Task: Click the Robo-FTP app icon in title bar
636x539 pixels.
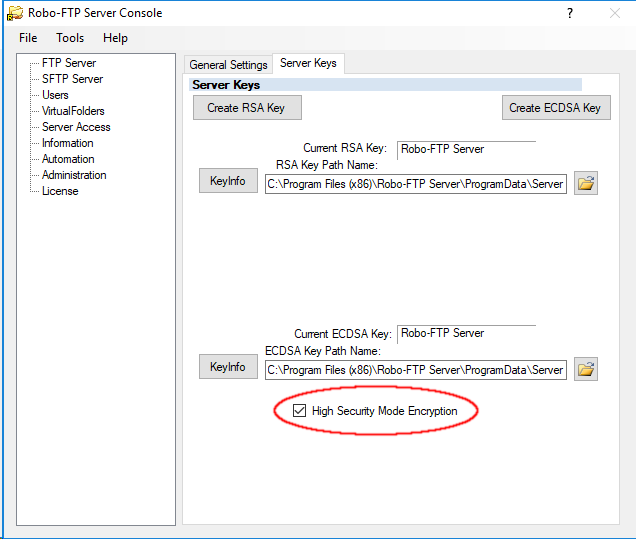Action: pyautogui.click(x=15, y=13)
